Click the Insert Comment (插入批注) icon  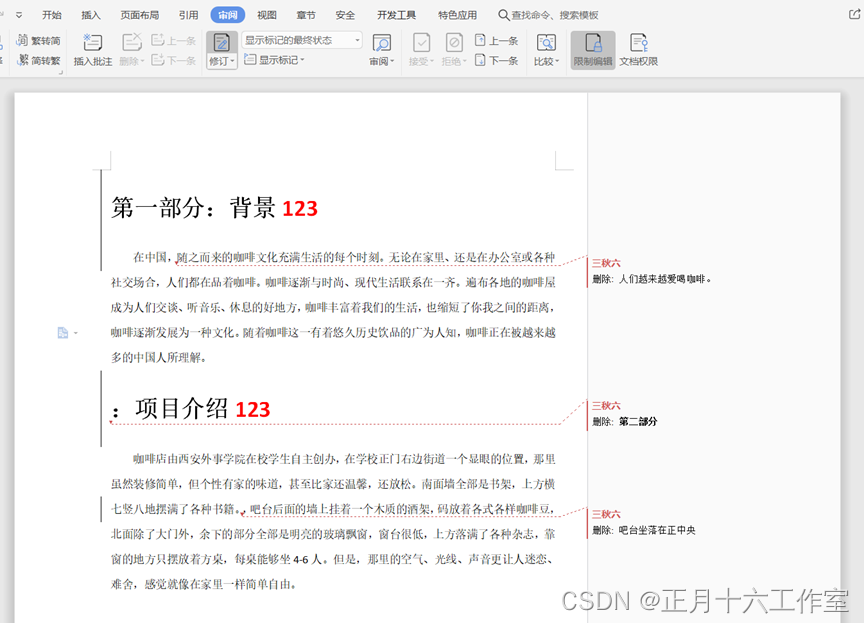coord(93,43)
